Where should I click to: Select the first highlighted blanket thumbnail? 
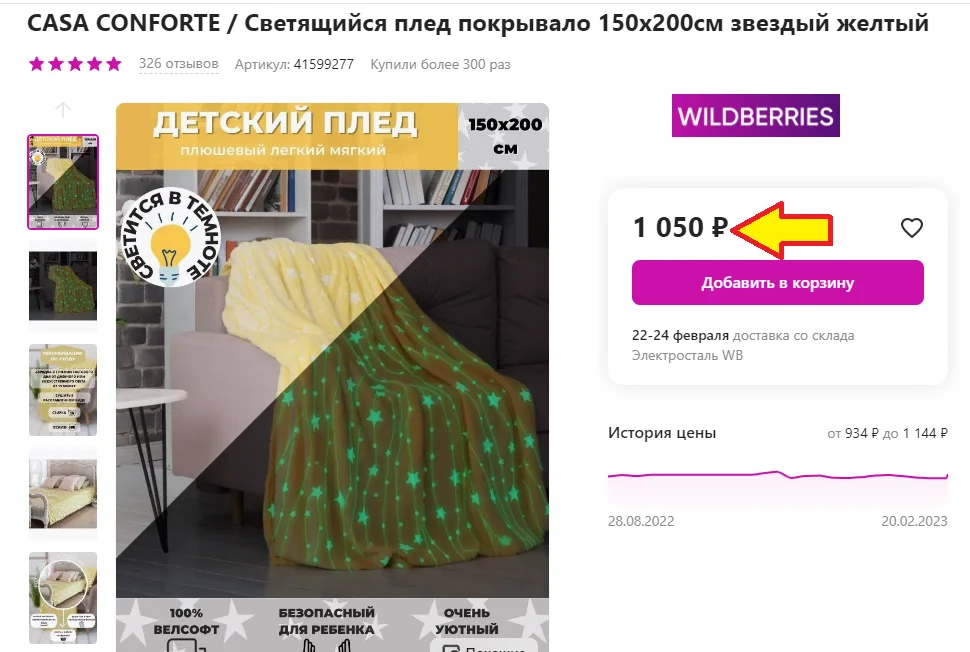[x=63, y=182]
